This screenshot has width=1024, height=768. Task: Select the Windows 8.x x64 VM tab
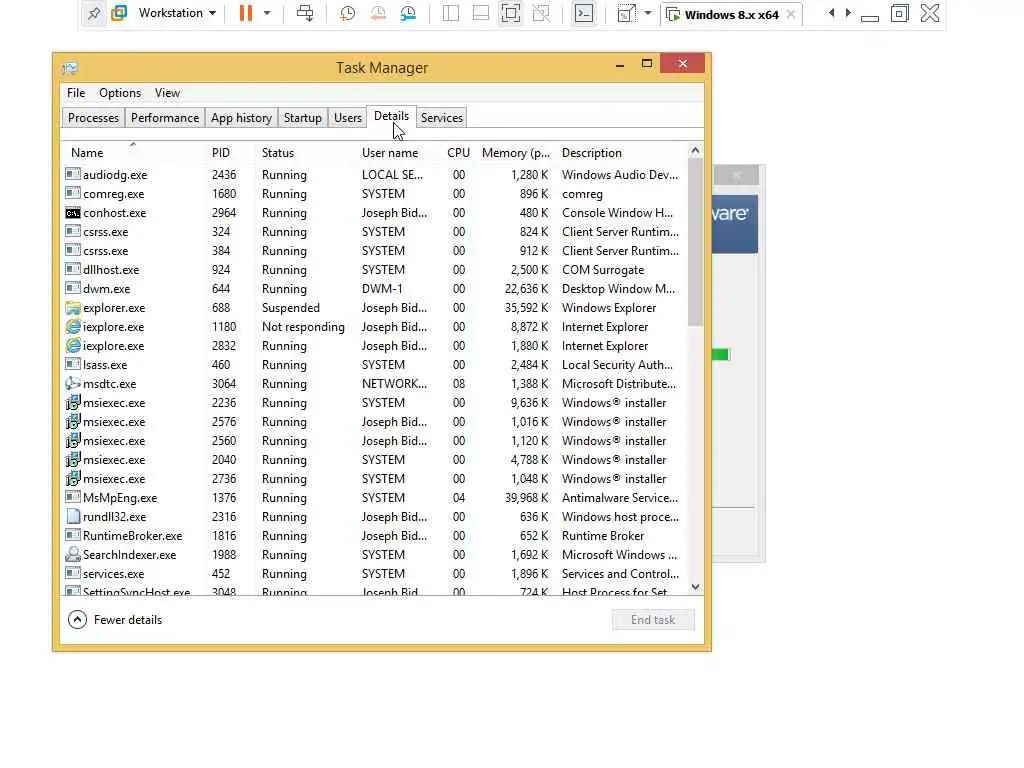(731, 14)
